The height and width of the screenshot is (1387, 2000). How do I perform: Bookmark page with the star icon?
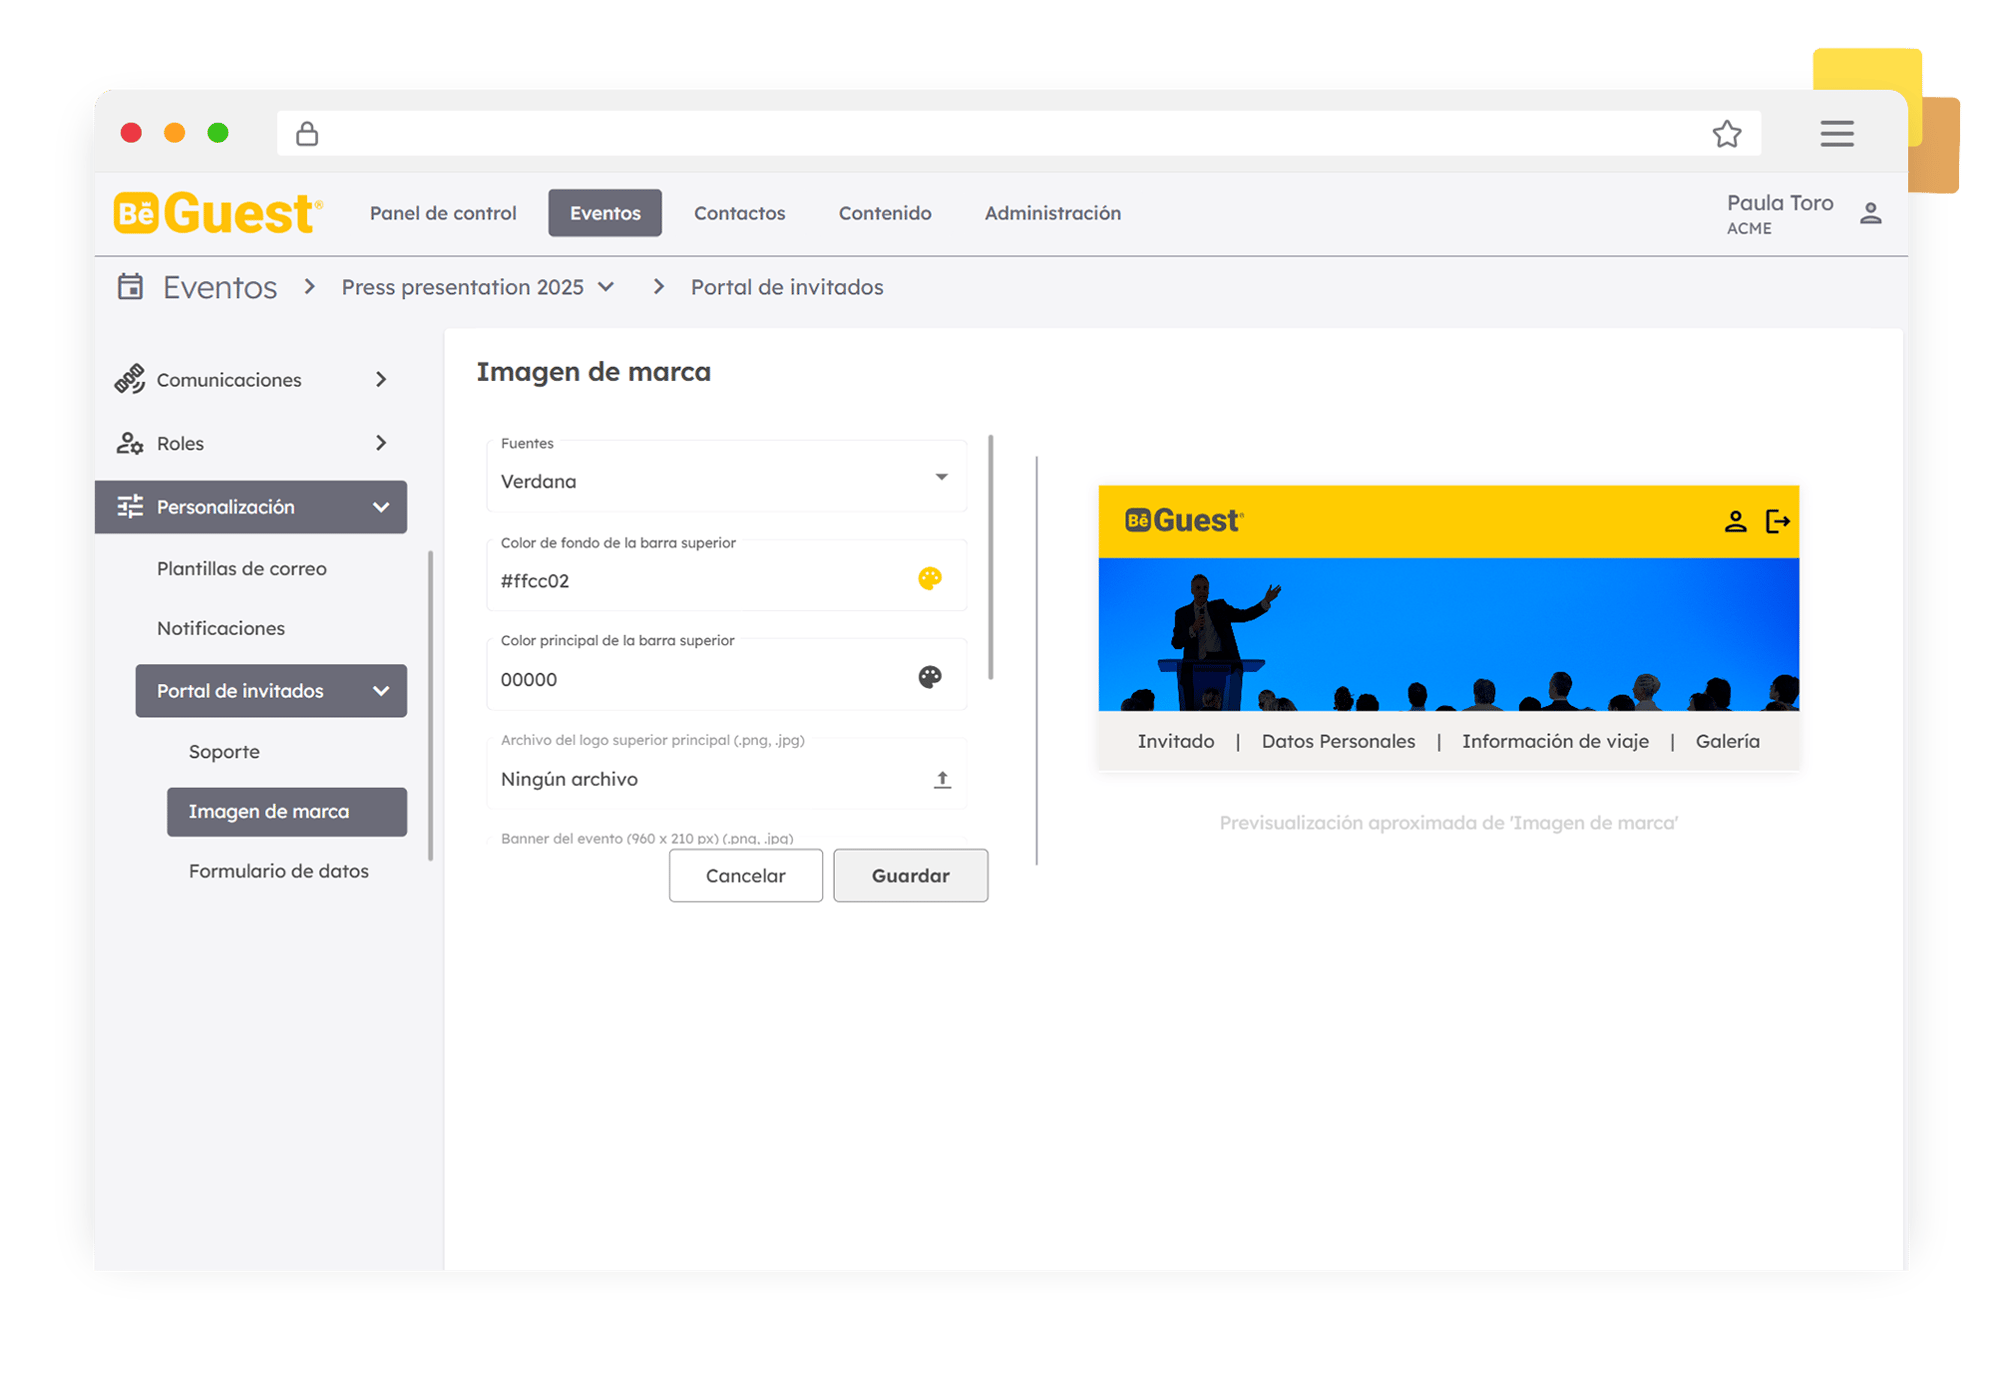pyautogui.click(x=1727, y=133)
